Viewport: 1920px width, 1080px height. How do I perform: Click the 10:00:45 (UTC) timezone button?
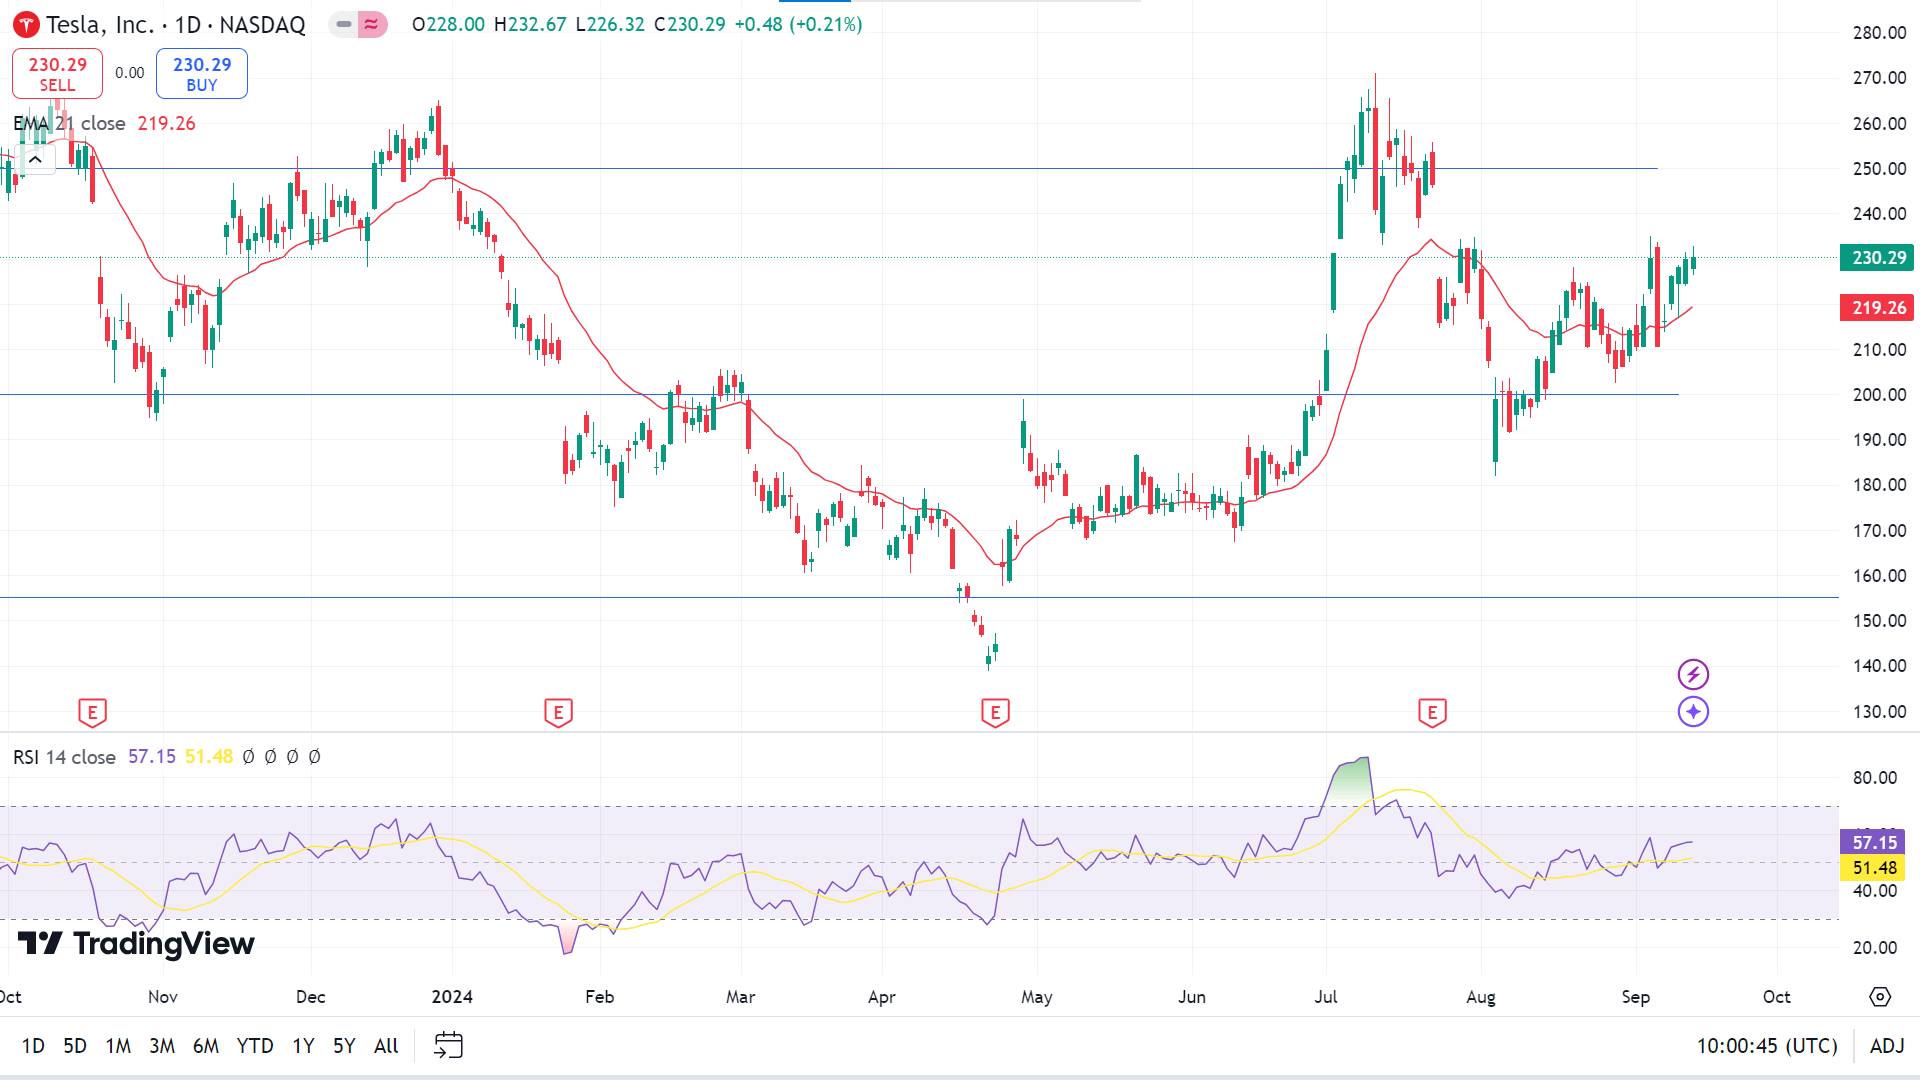[1767, 1046]
